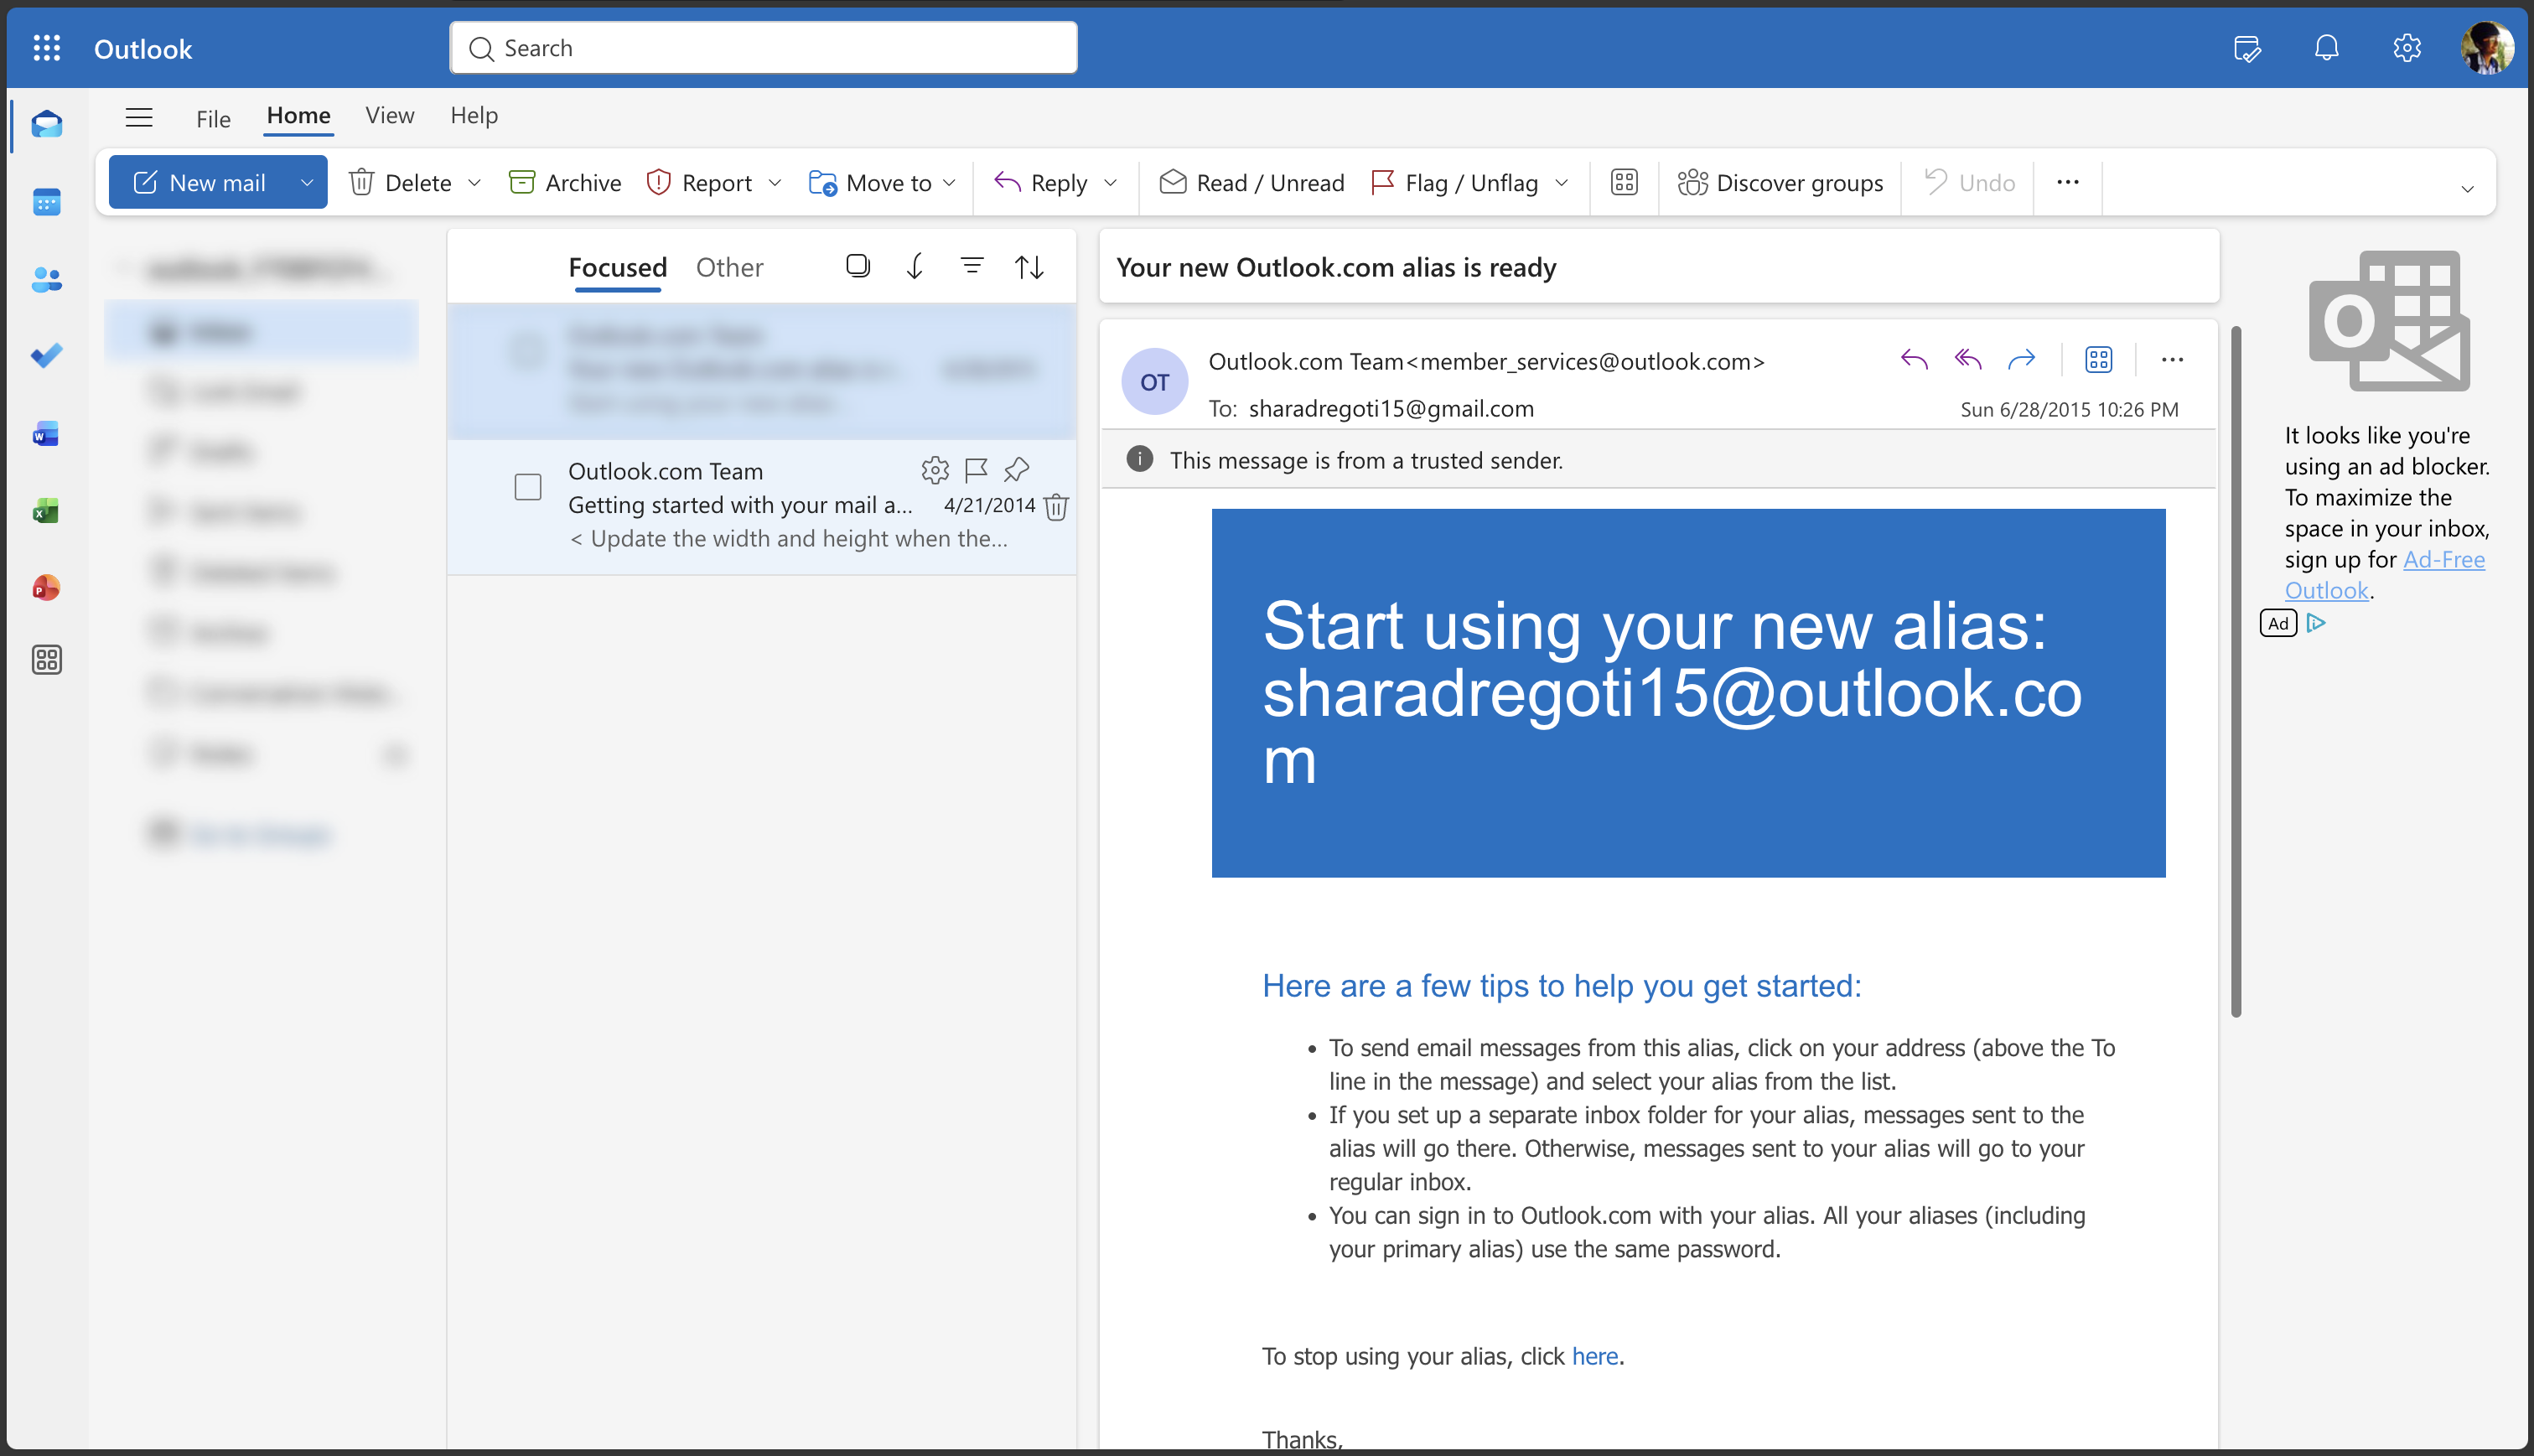Open the Mail app in sidebar
The height and width of the screenshot is (1456, 2534).
46,124
